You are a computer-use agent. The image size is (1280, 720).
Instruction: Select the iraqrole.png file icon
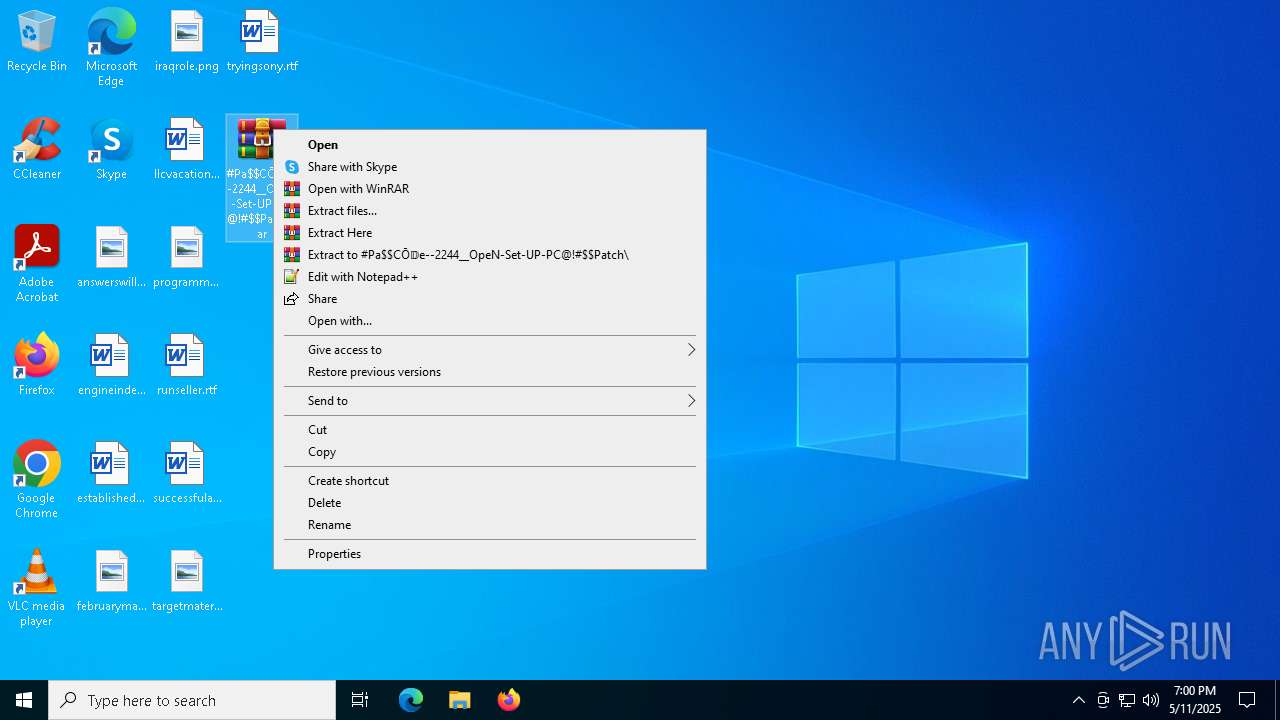(186, 42)
